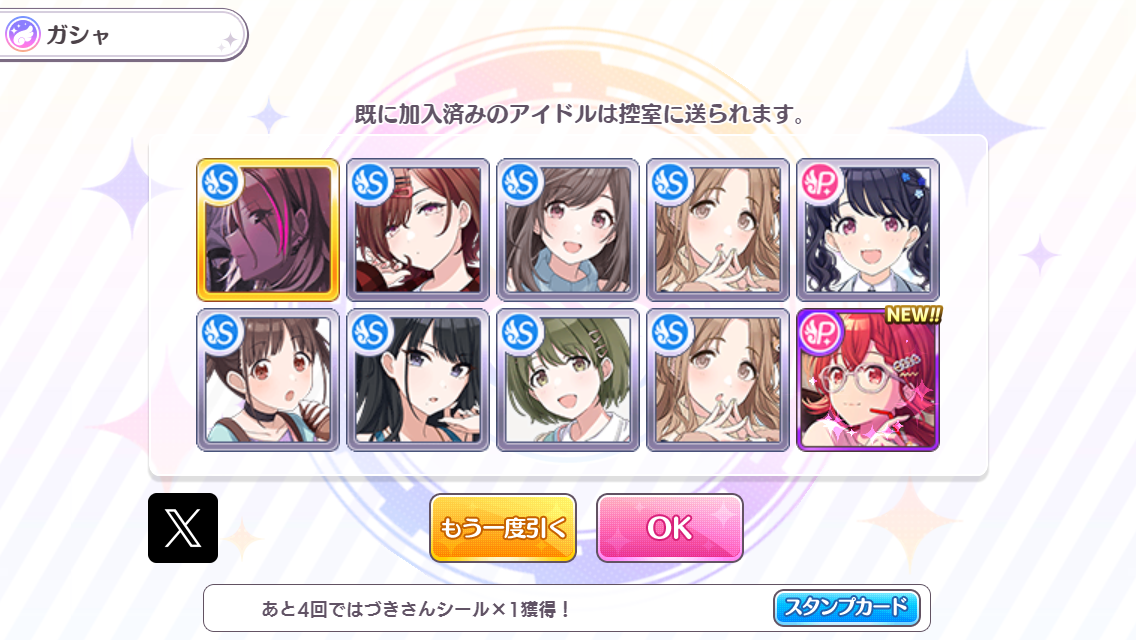
Task: Select the gold-framed dark idol card
Action: [268, 230]
